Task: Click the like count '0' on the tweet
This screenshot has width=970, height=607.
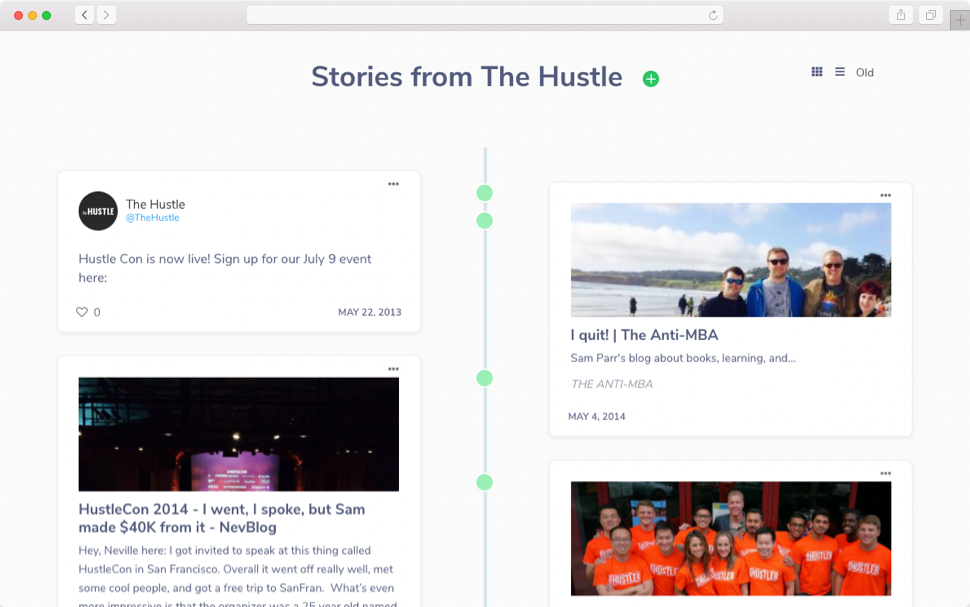Action: (97, 312)
